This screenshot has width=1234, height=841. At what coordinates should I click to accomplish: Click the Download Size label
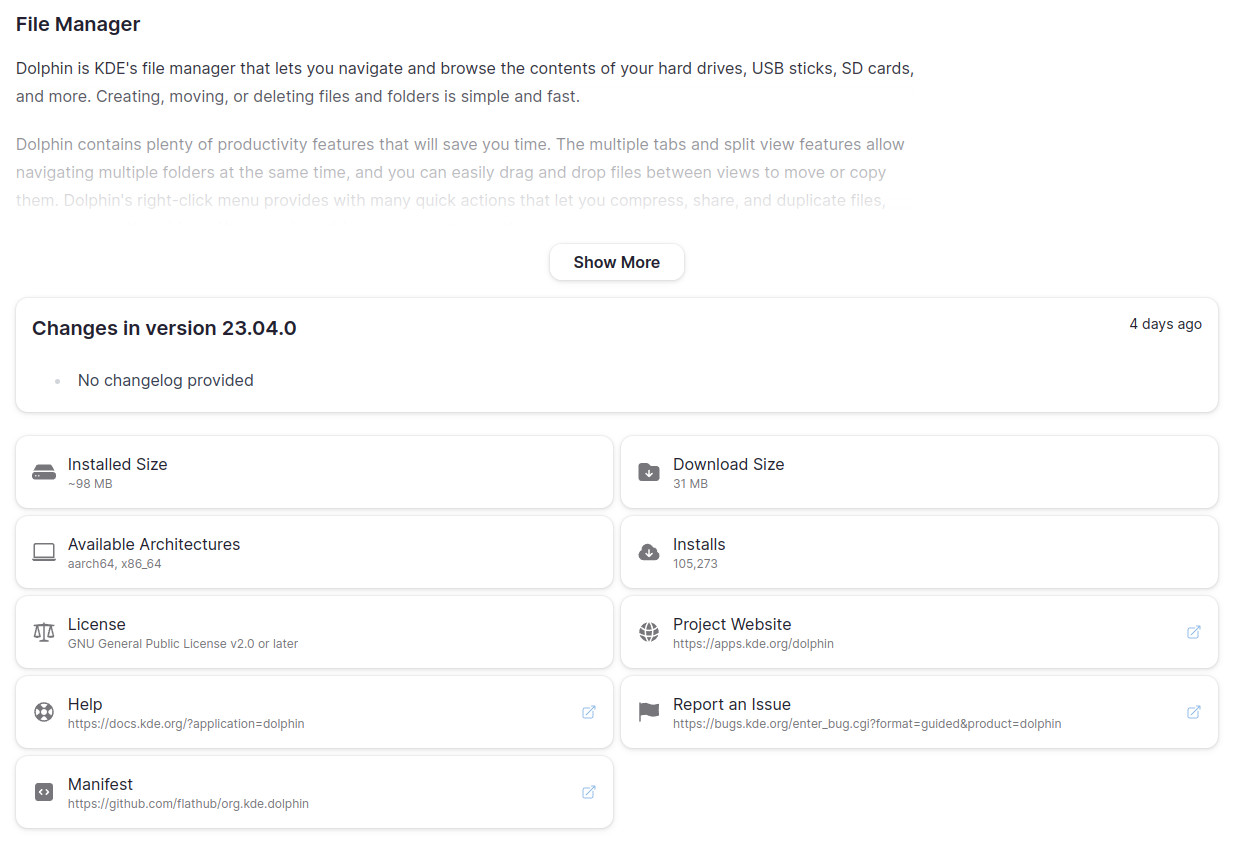coord(729,464)
